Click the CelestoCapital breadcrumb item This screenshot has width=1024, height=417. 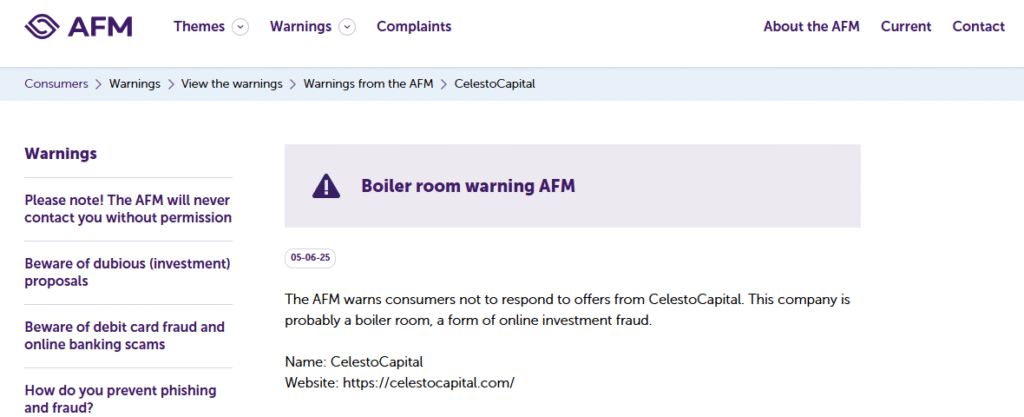click(x=495, y=84)
